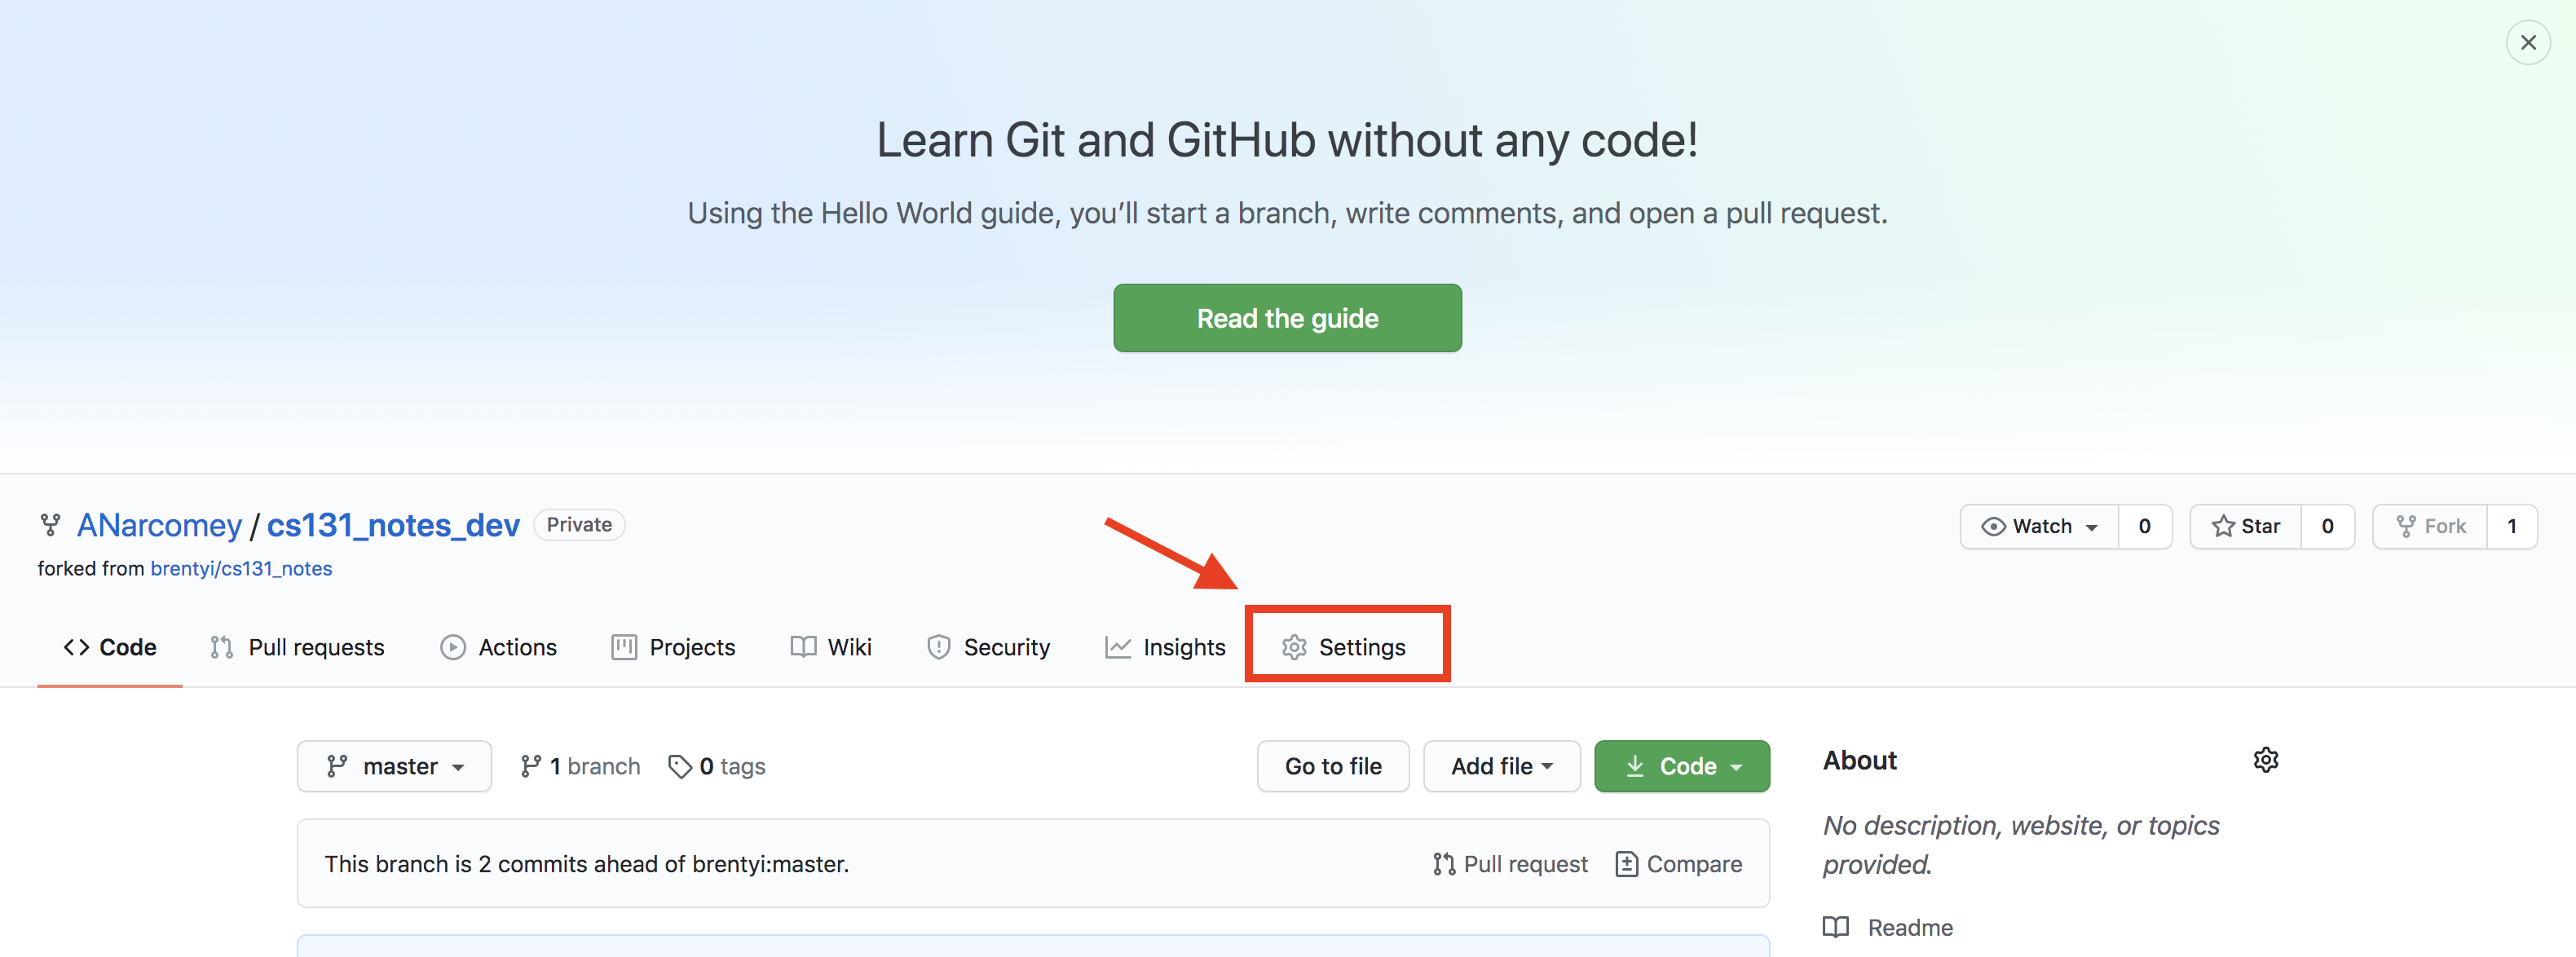This screenshot has height=957, width=2576.
Task: Select the Pull requests tab
Action: click(298, 643)
